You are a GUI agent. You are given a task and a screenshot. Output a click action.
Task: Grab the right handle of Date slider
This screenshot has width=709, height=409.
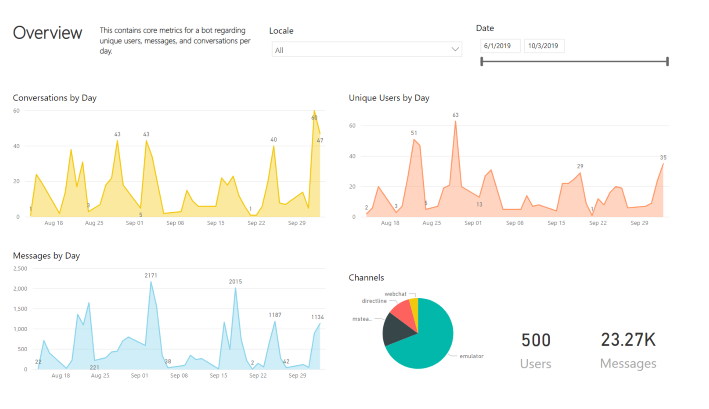(x=667, y=61)
